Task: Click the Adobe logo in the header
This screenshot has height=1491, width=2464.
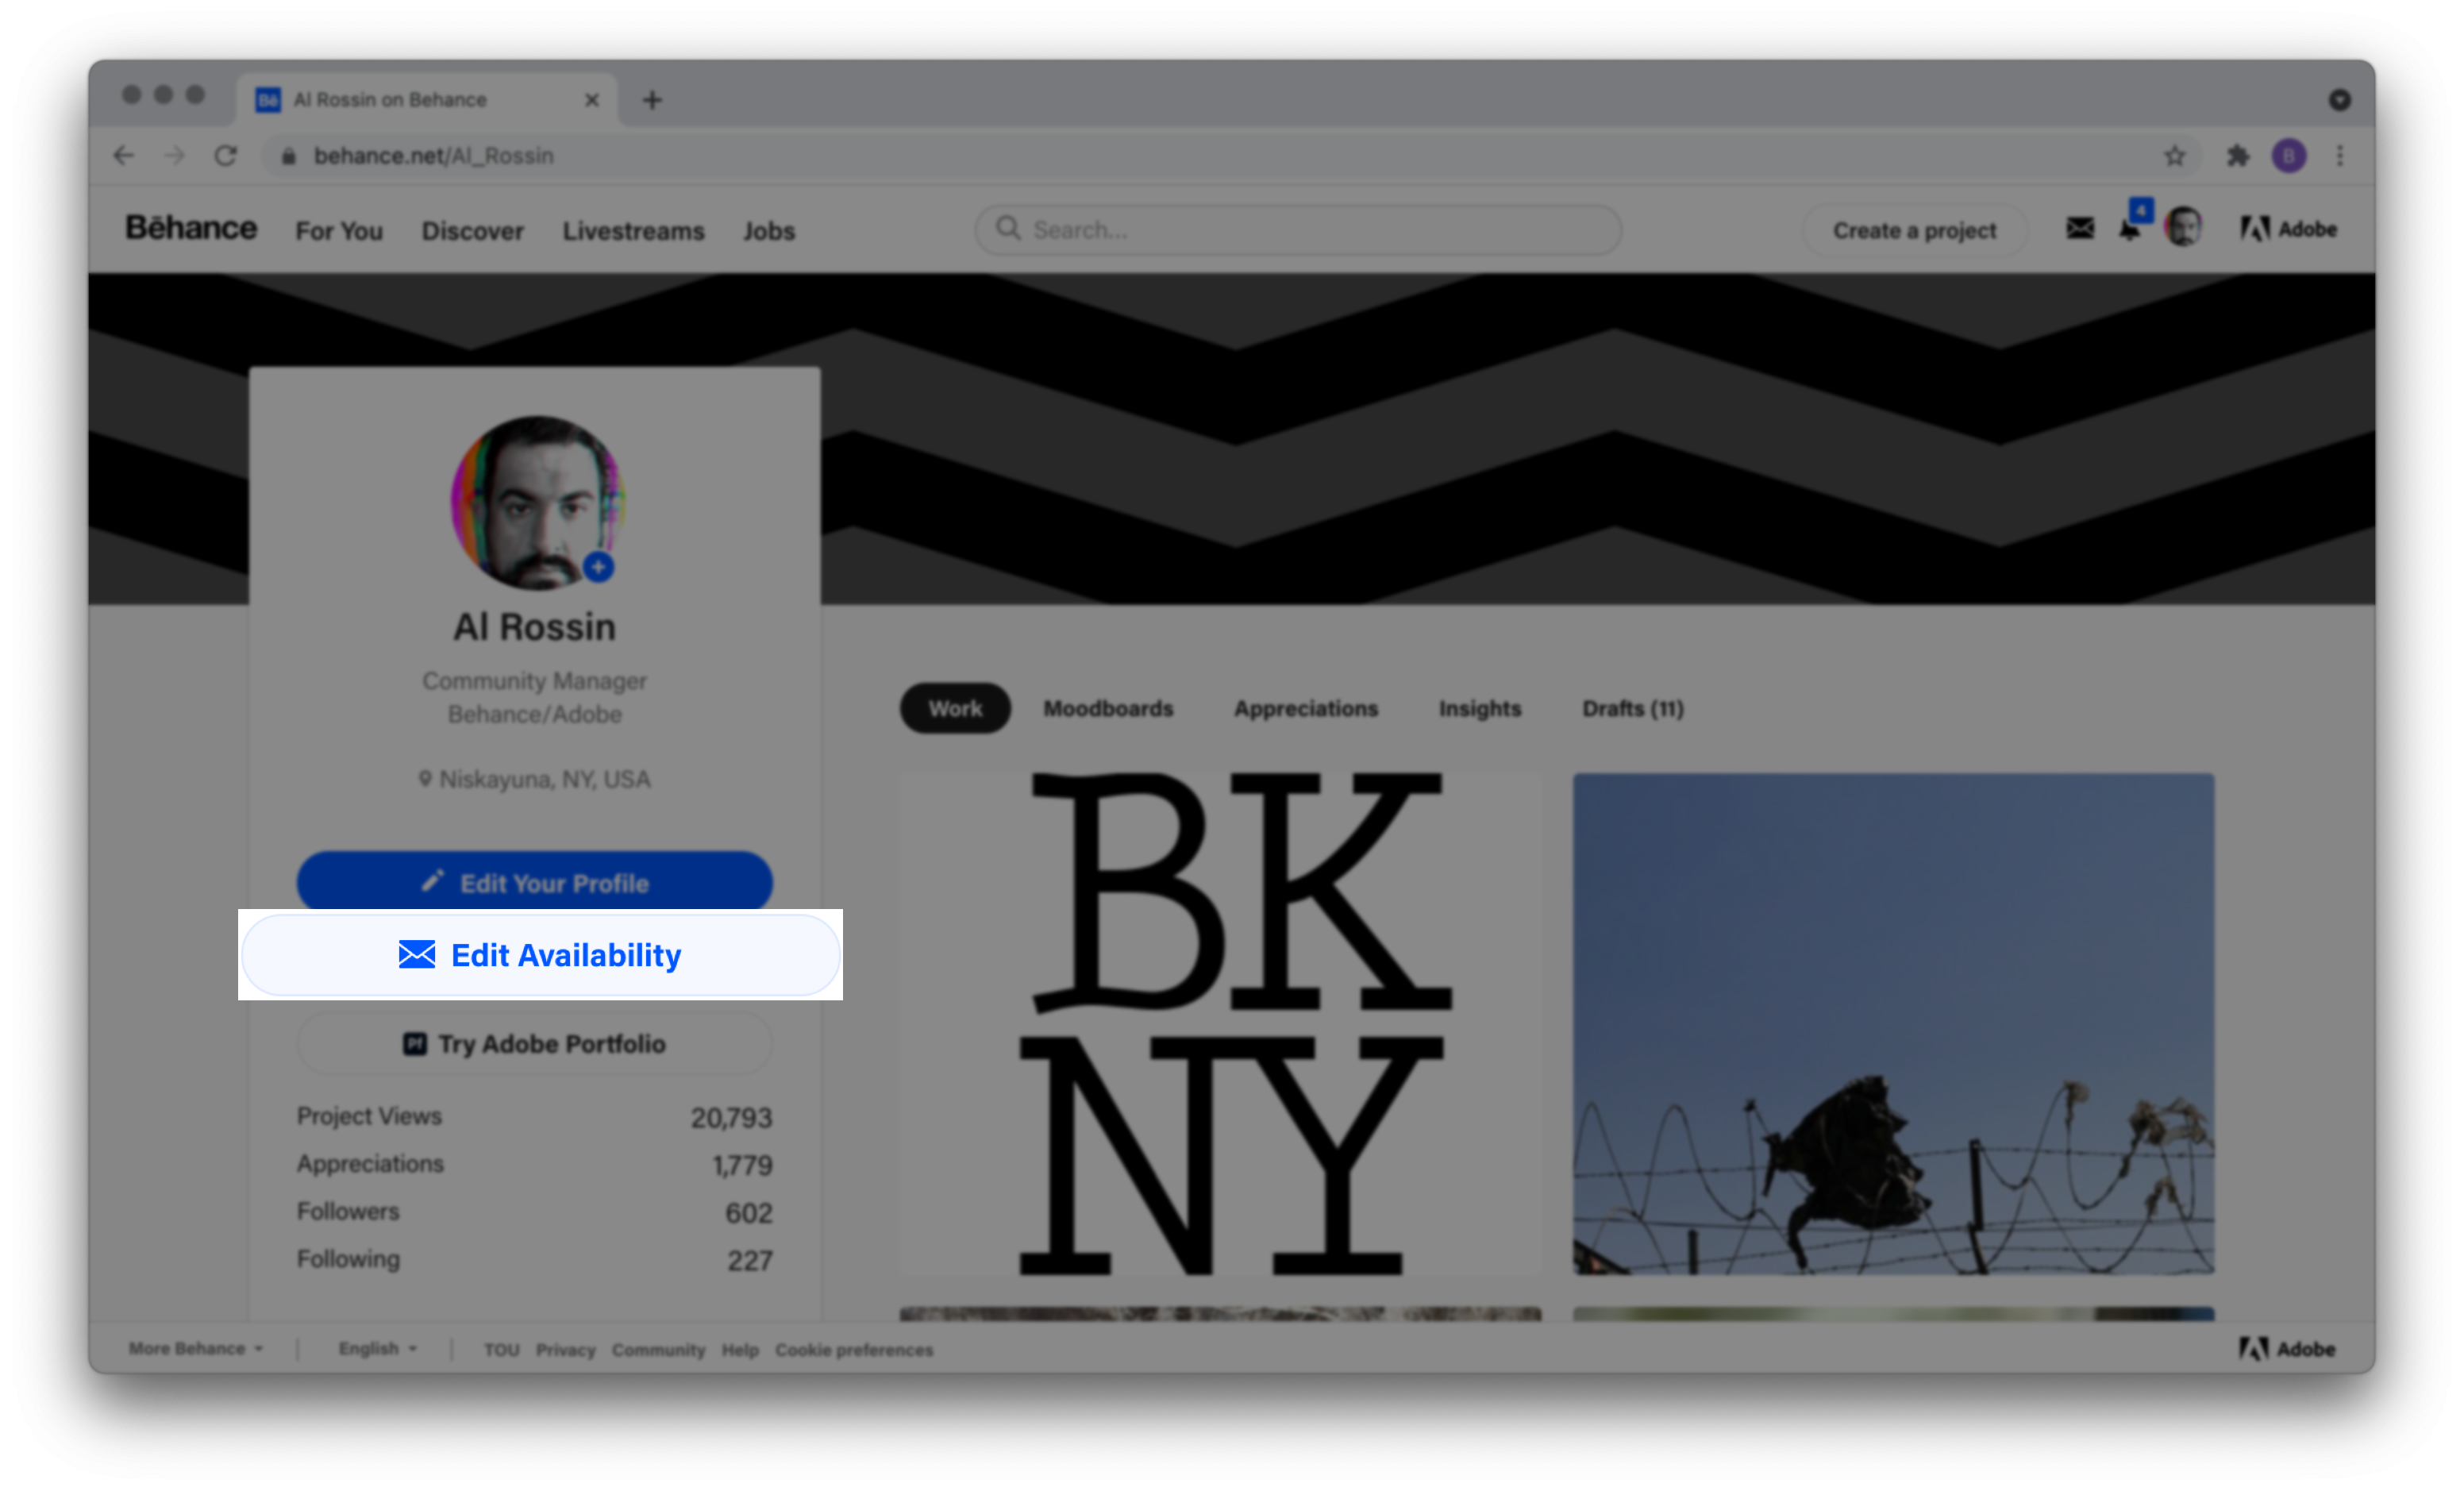Action: coord(2288,229)
